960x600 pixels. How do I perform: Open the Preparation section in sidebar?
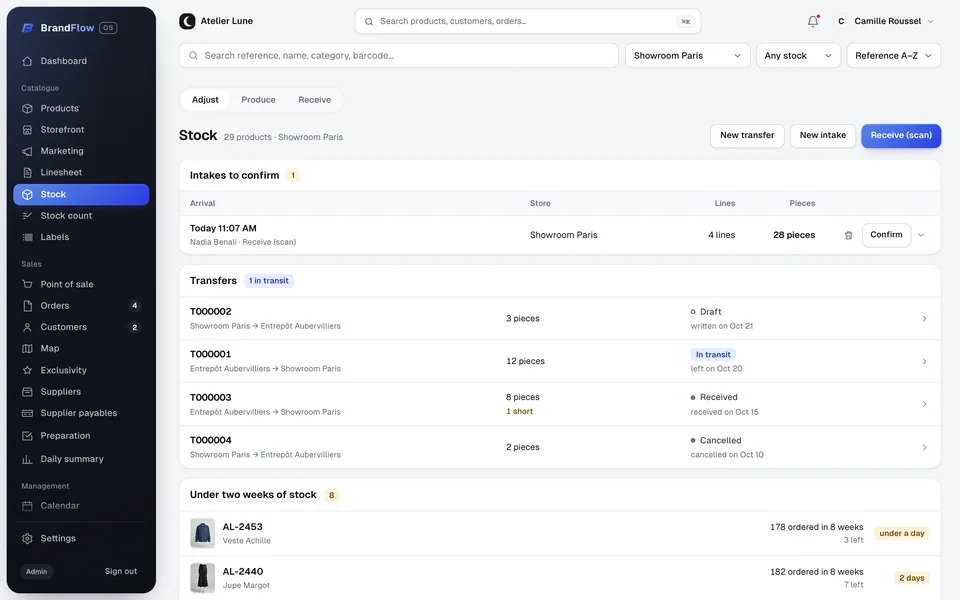point(81,436)
